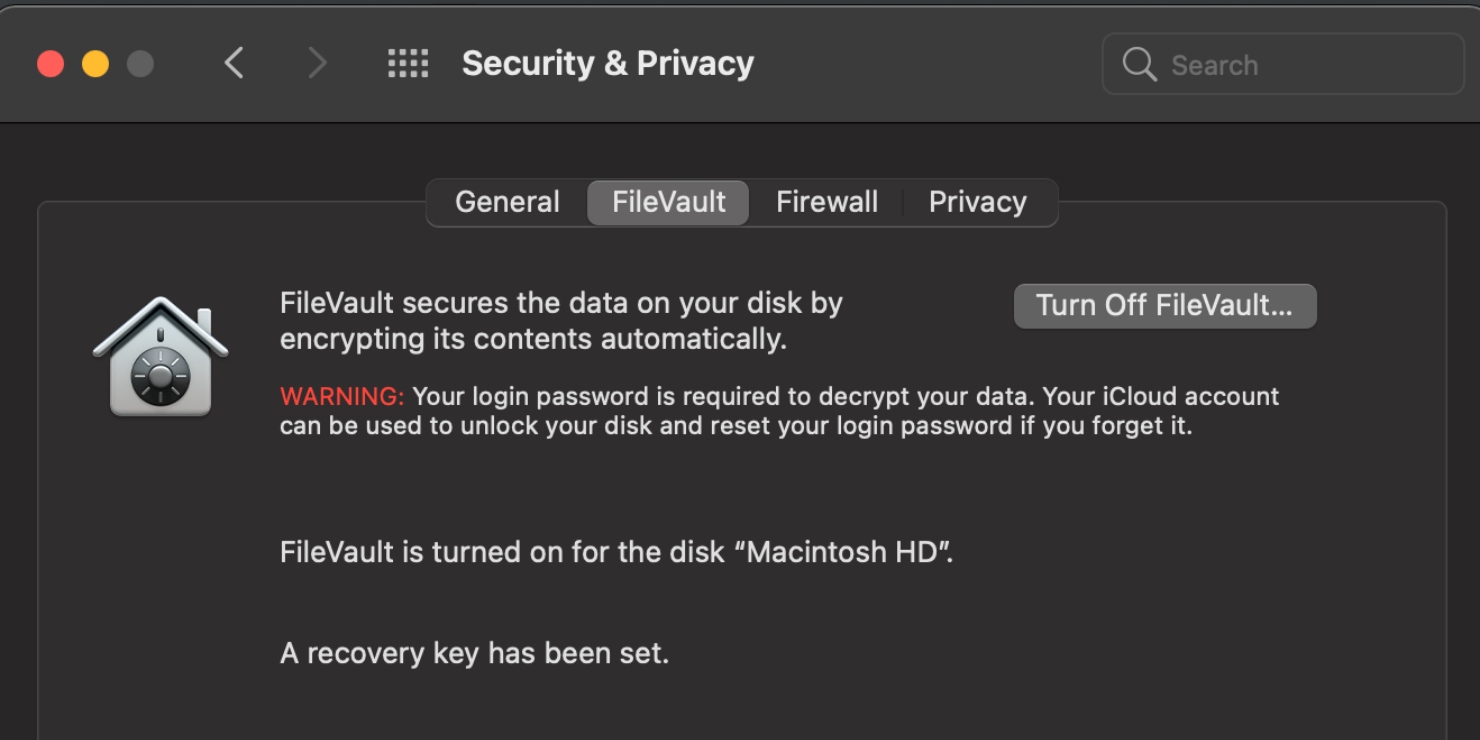Click the Macintosh HD status message

tap(617, 552)
